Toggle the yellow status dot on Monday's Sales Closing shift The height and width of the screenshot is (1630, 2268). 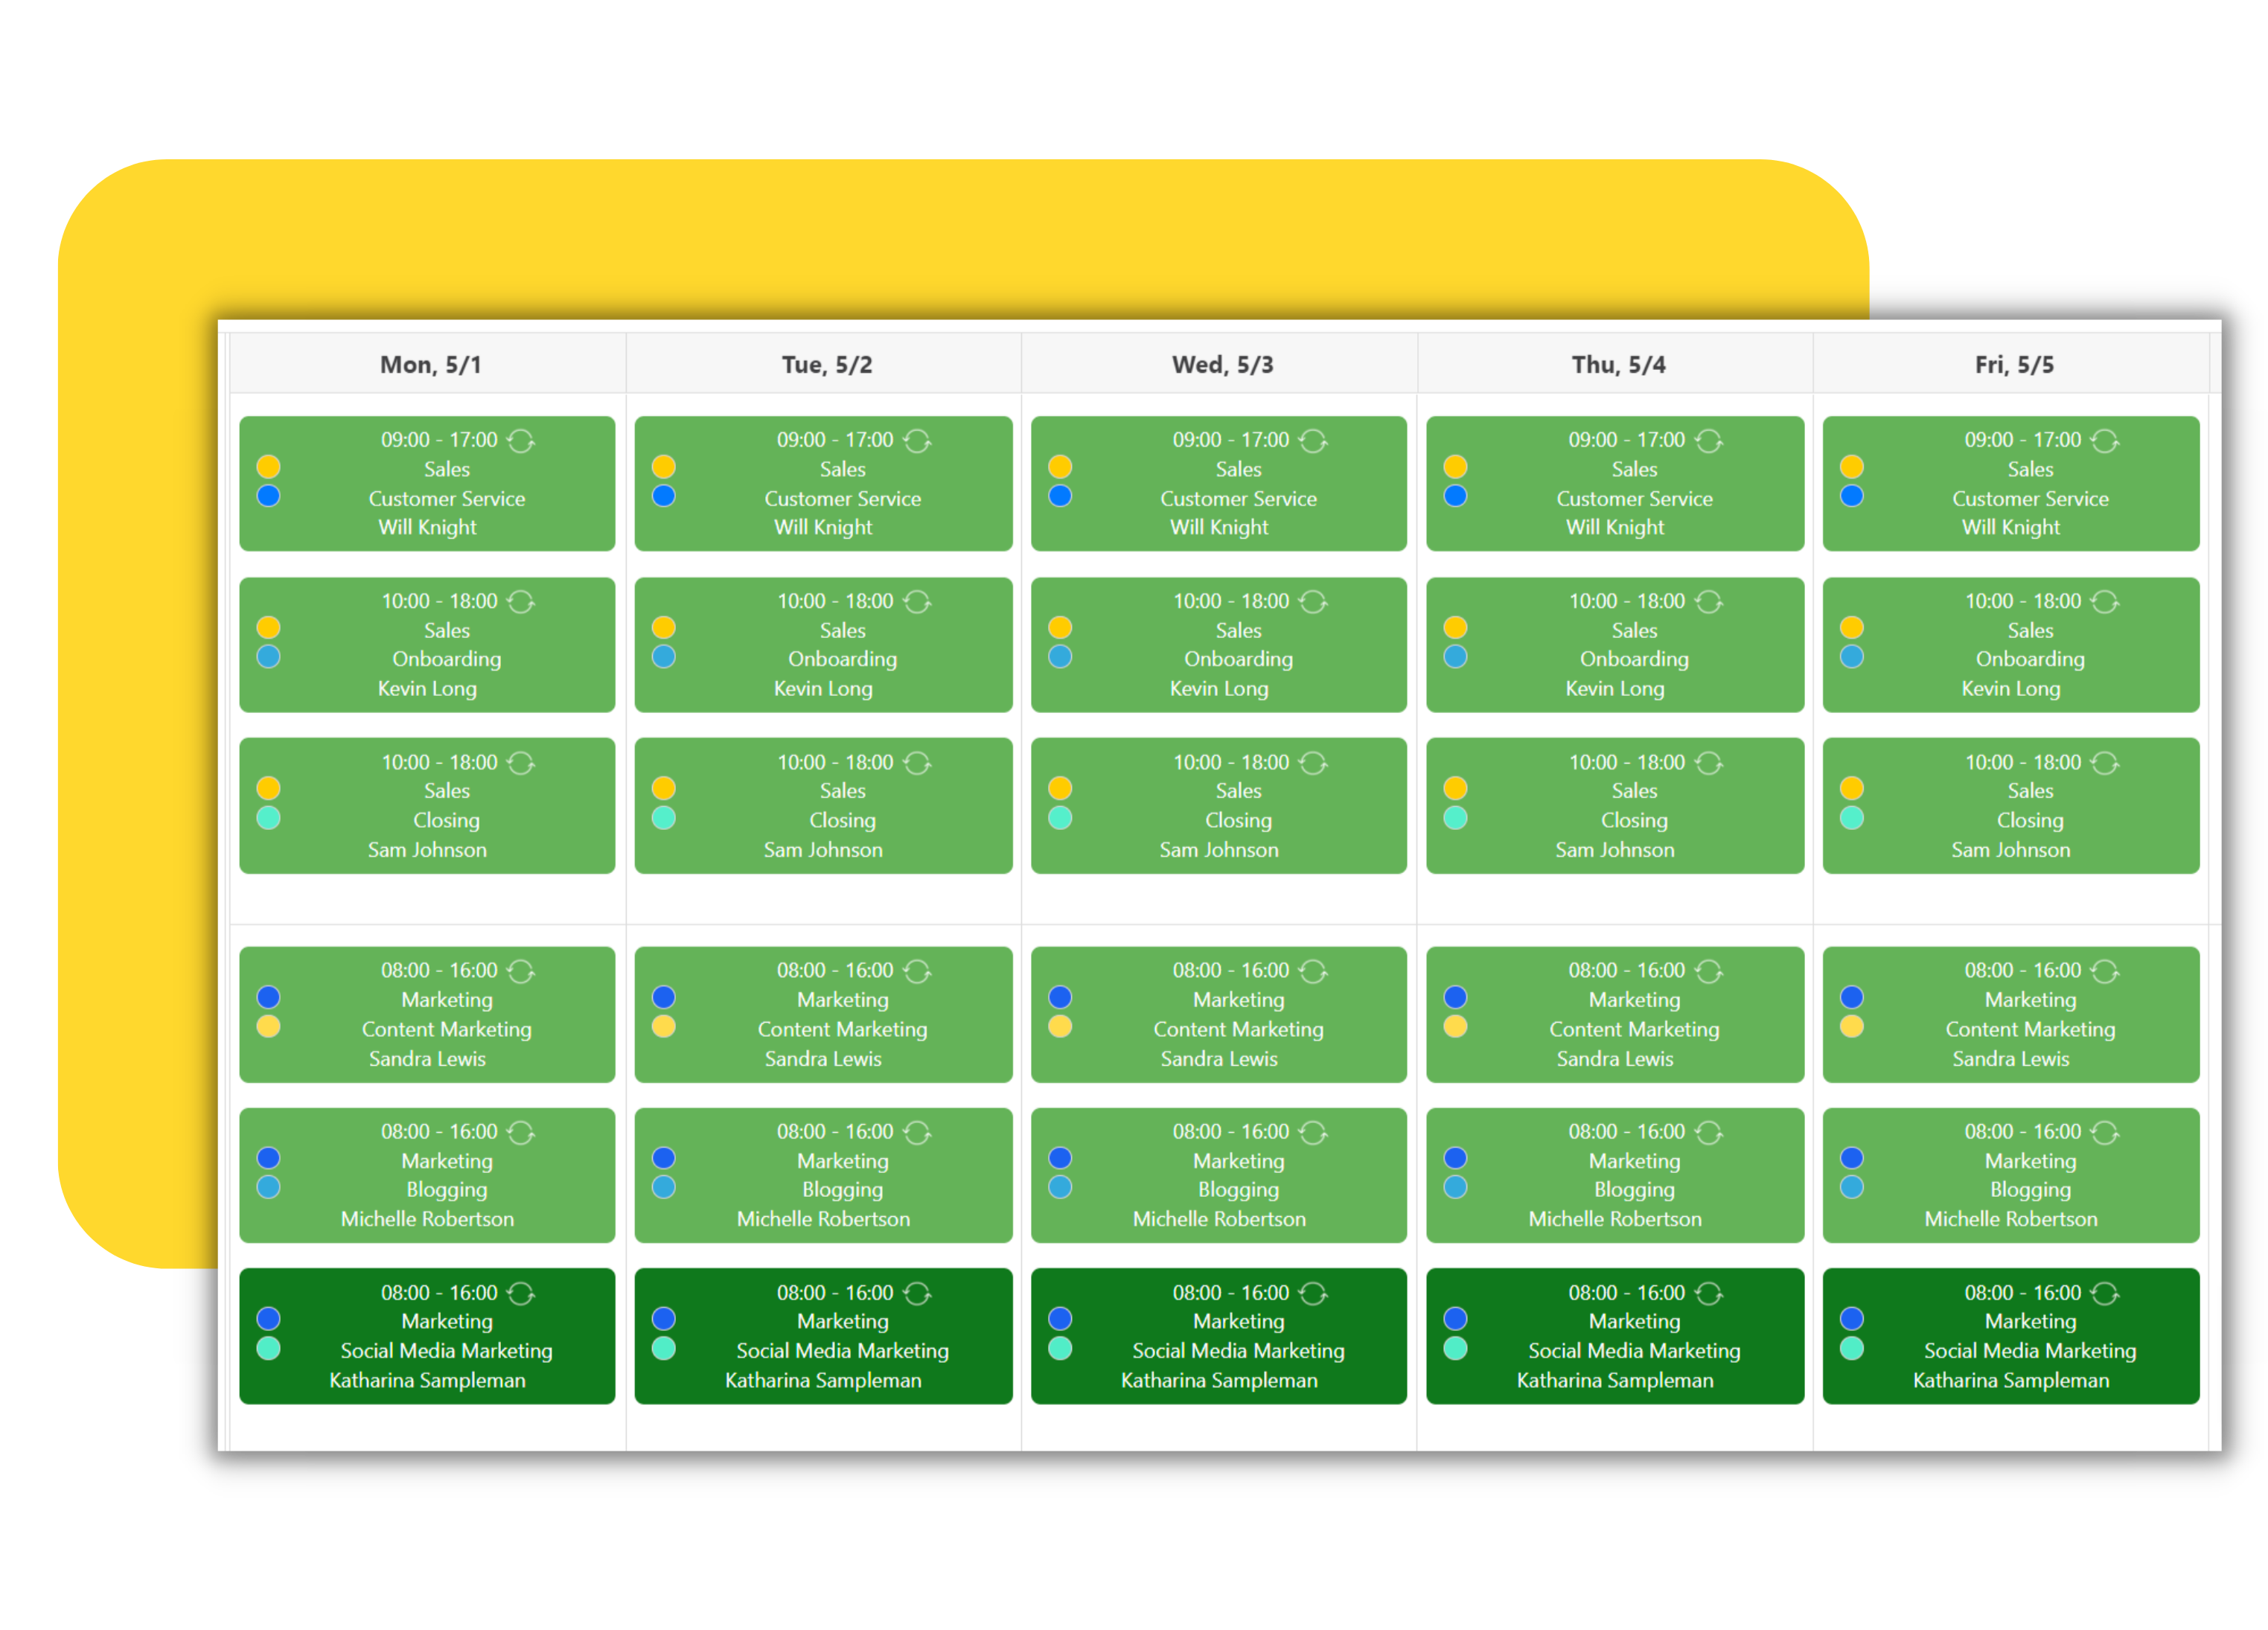(x=268, y=788)
